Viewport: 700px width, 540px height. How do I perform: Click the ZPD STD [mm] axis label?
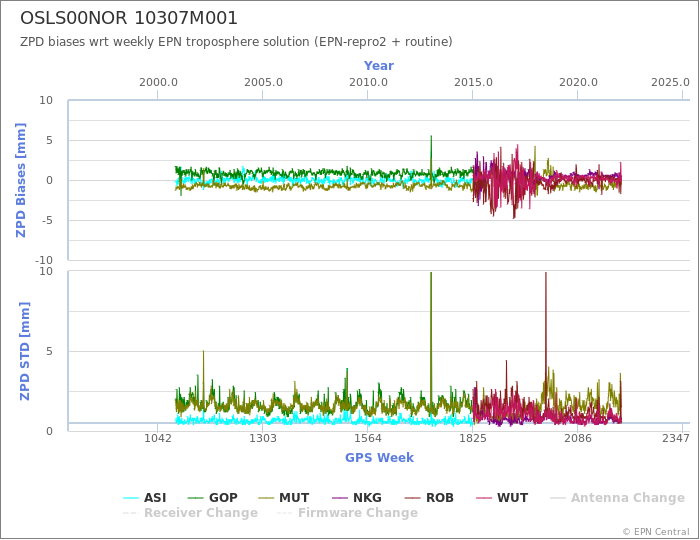(25, 351)
